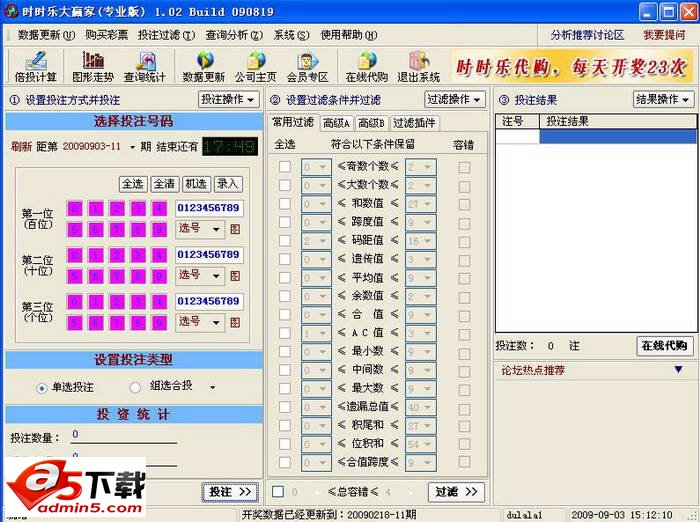Click the 图 icon for 第一位 row

235,229
